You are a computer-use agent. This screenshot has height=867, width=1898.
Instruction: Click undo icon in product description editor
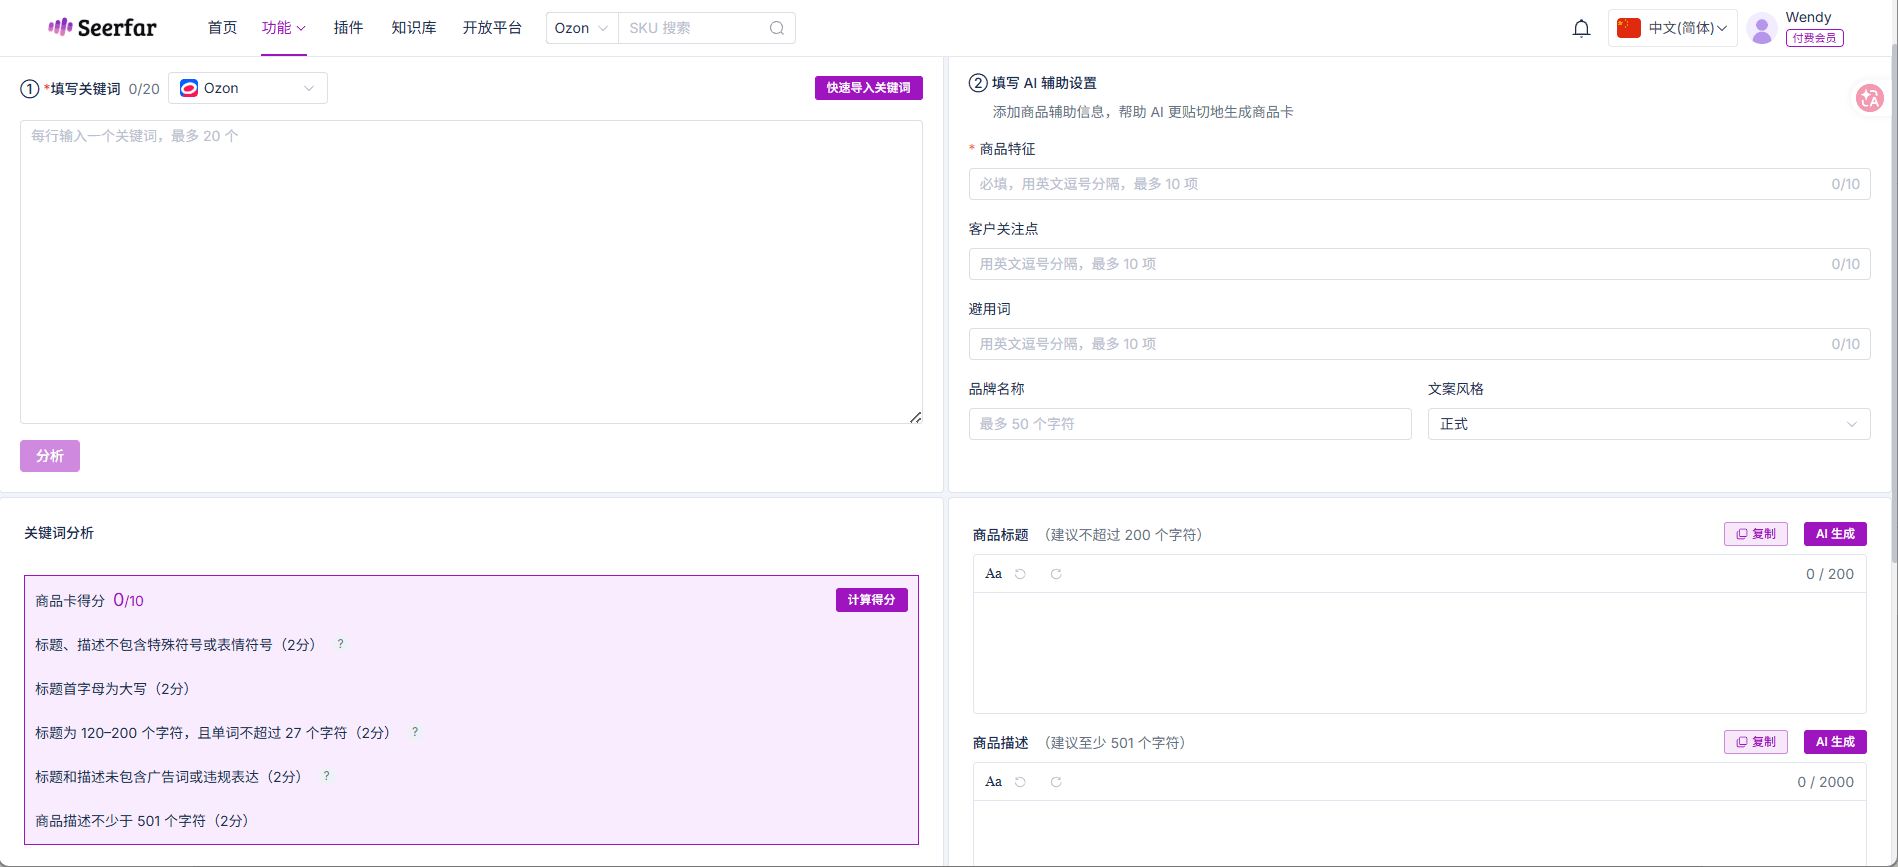coord(1020,782)
